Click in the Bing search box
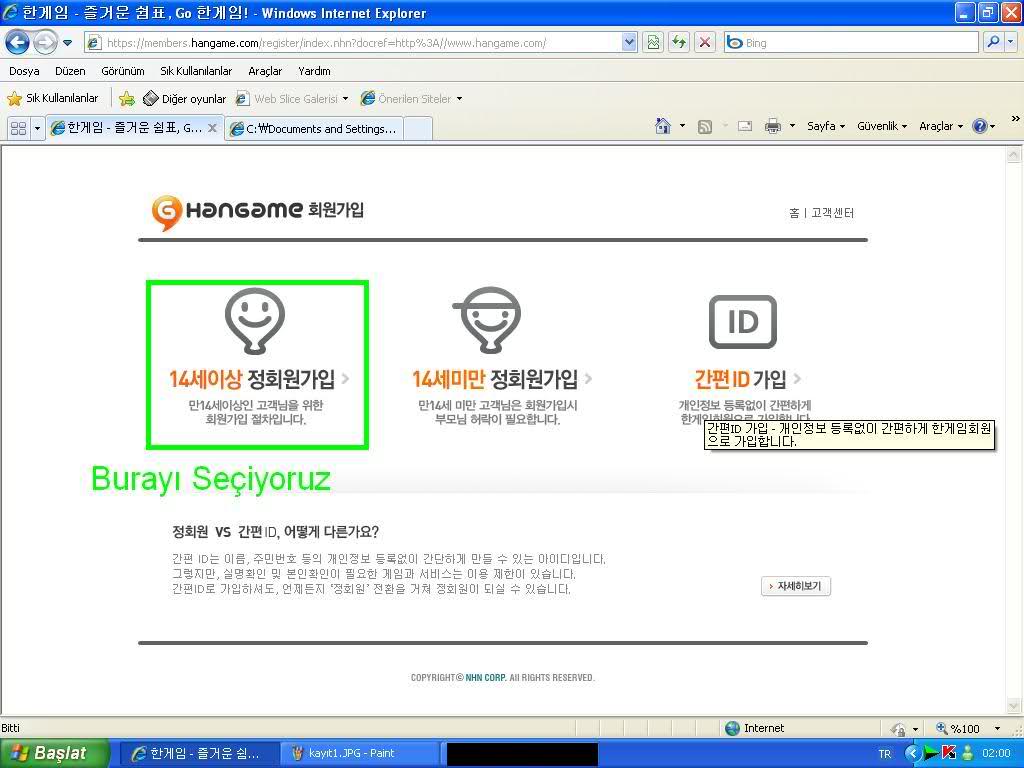 pos(852,43)
